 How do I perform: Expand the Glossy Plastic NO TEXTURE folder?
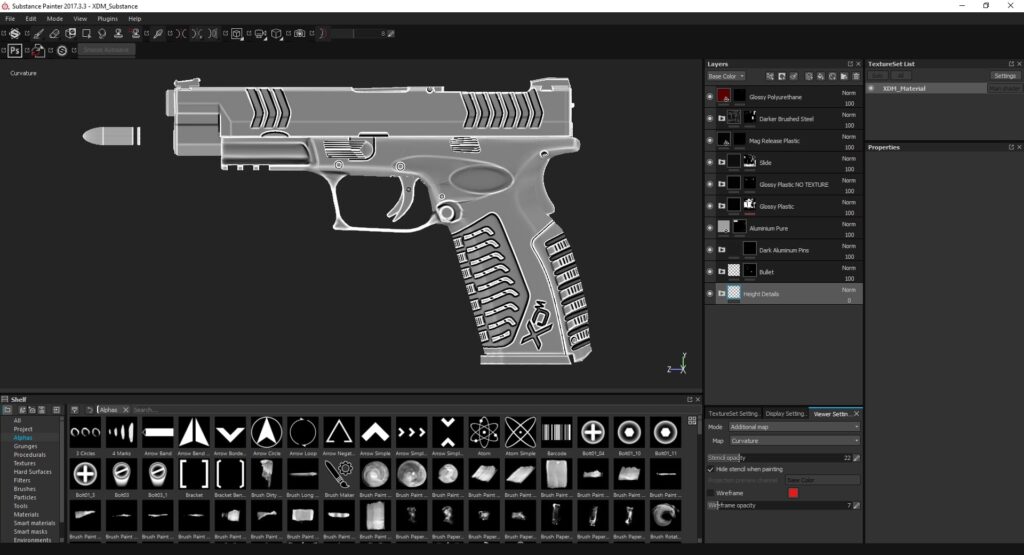tap(722, 184)
